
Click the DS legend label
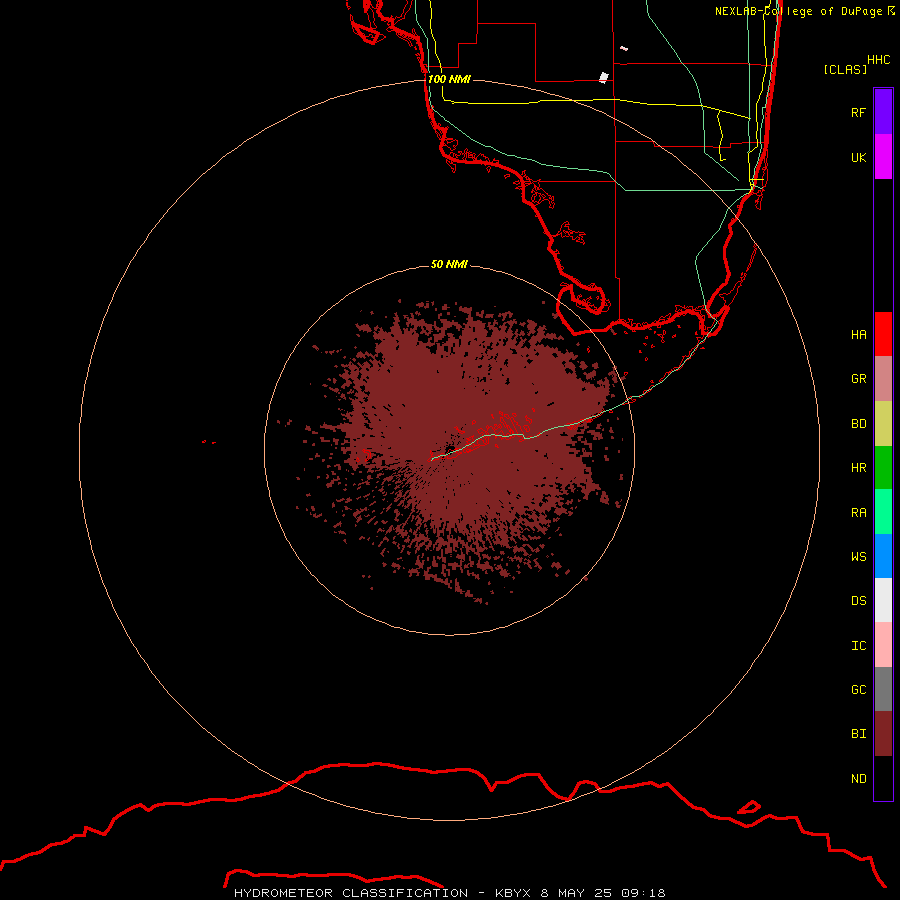[x=858, y=600]
